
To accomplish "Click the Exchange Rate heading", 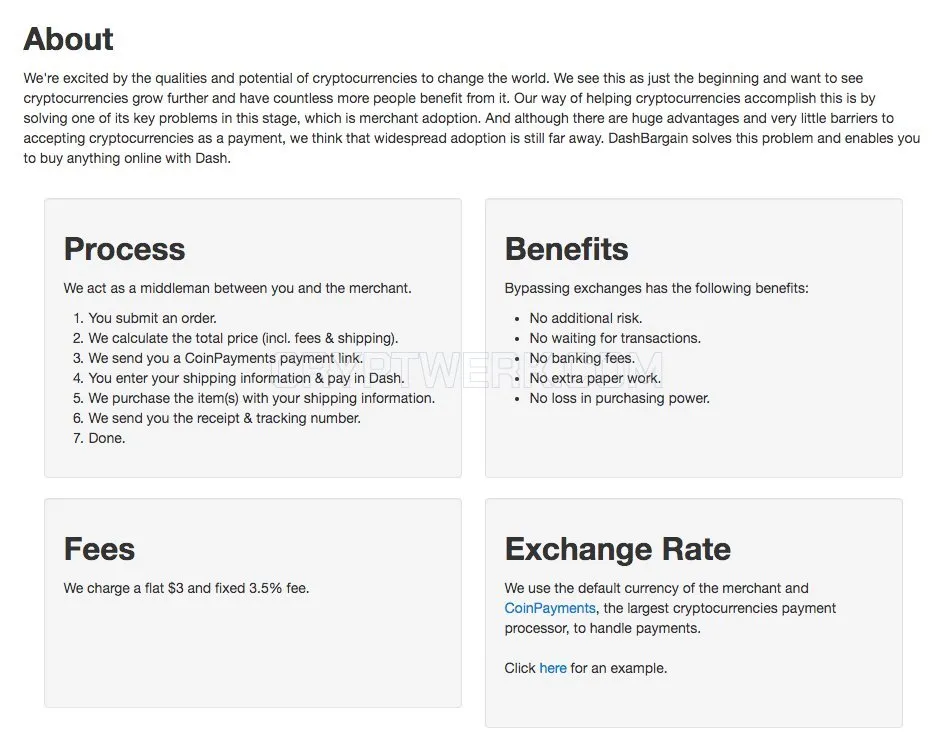I will pos(618,549).
